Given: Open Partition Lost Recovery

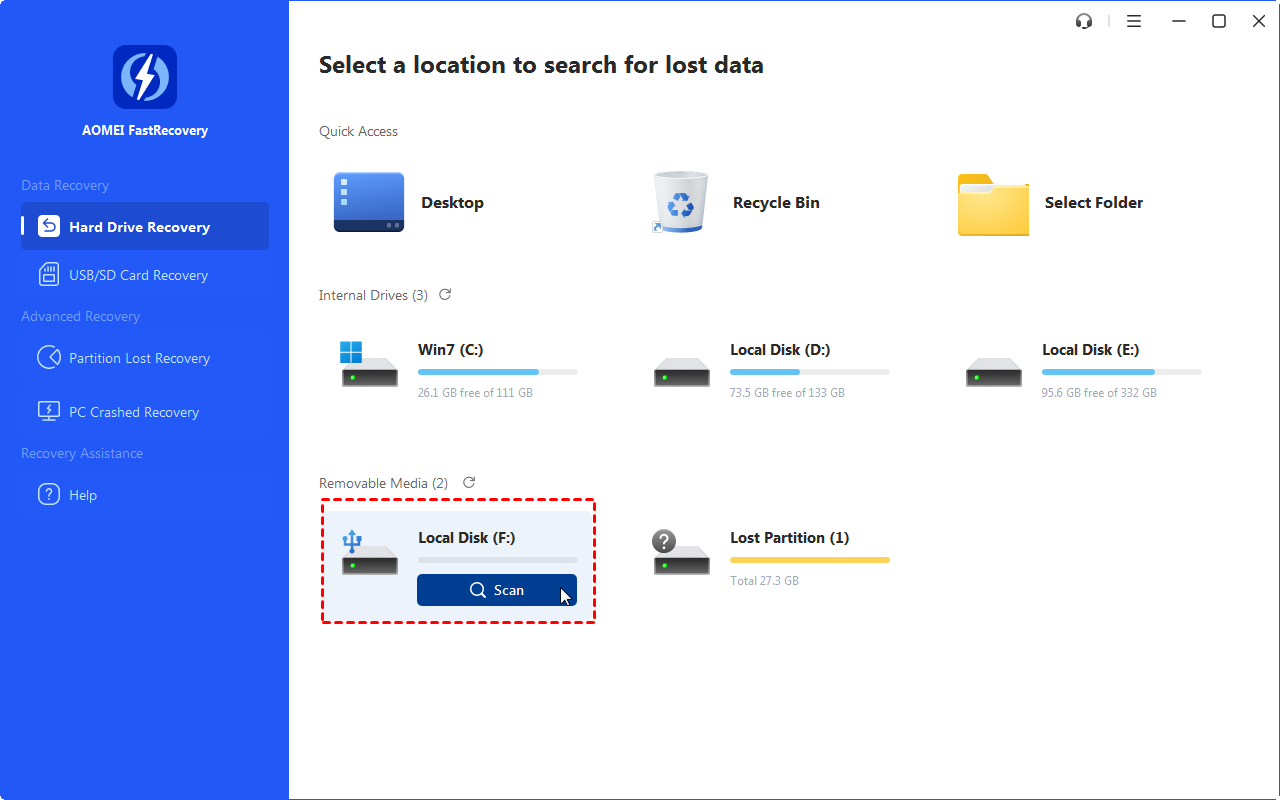Looking at the screenshot, I should [145, 358].
